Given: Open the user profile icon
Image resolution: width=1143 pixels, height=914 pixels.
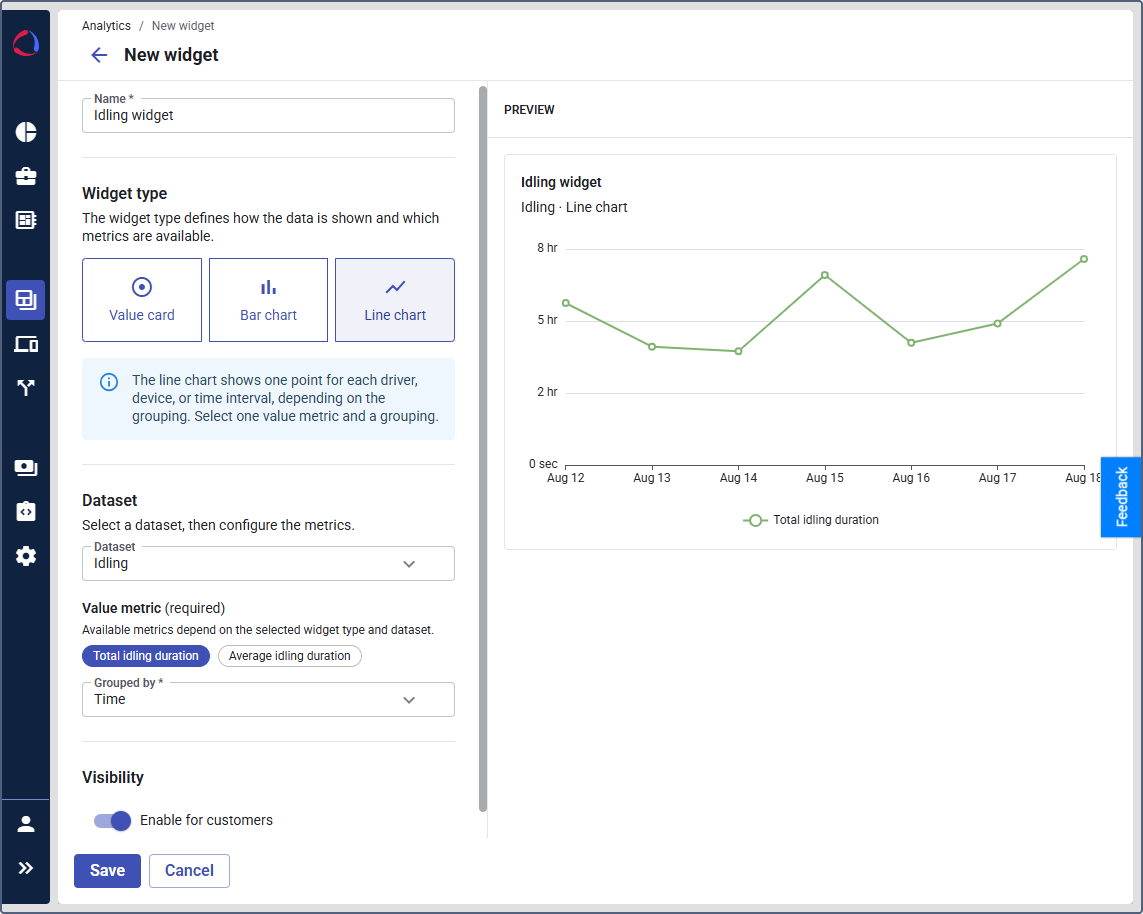Looking at the screenshot, I should [26, 824].
